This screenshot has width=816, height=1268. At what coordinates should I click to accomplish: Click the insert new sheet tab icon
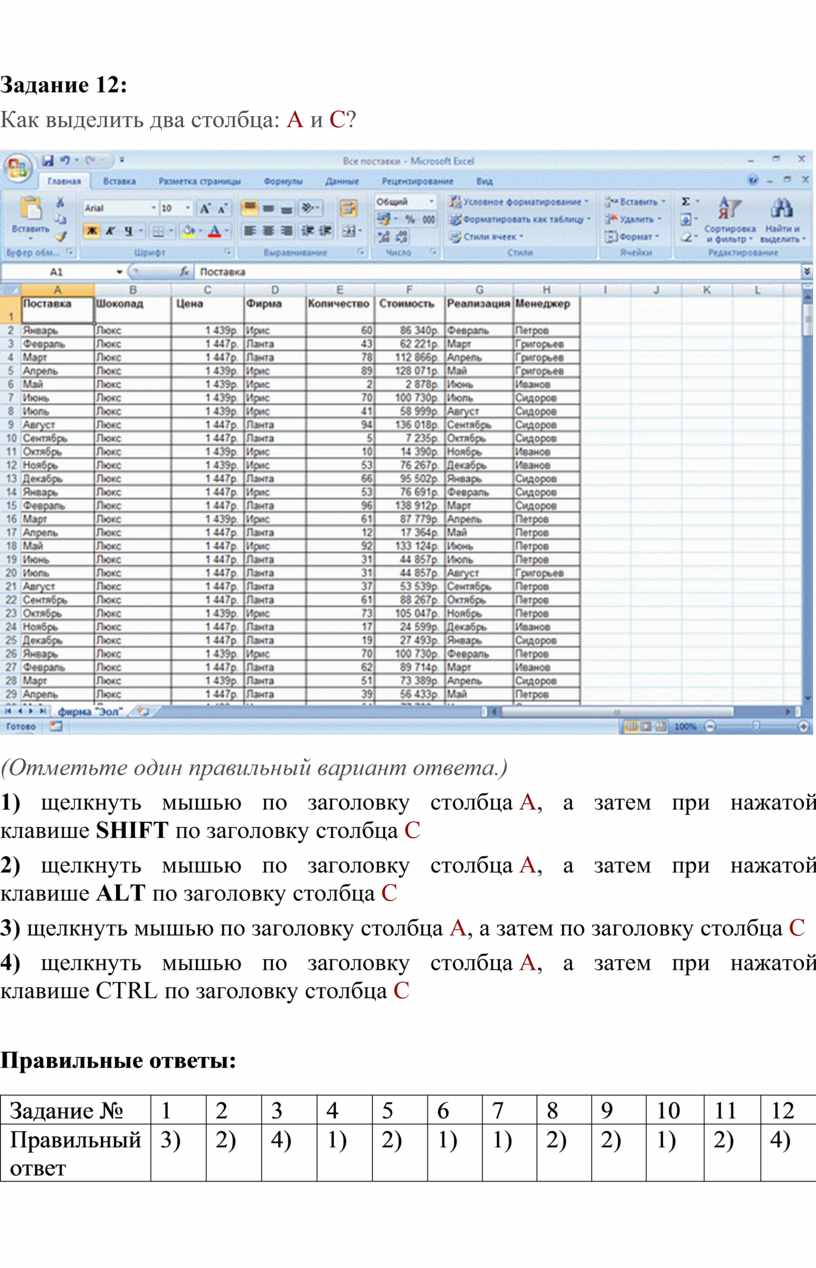coord(143,712)
